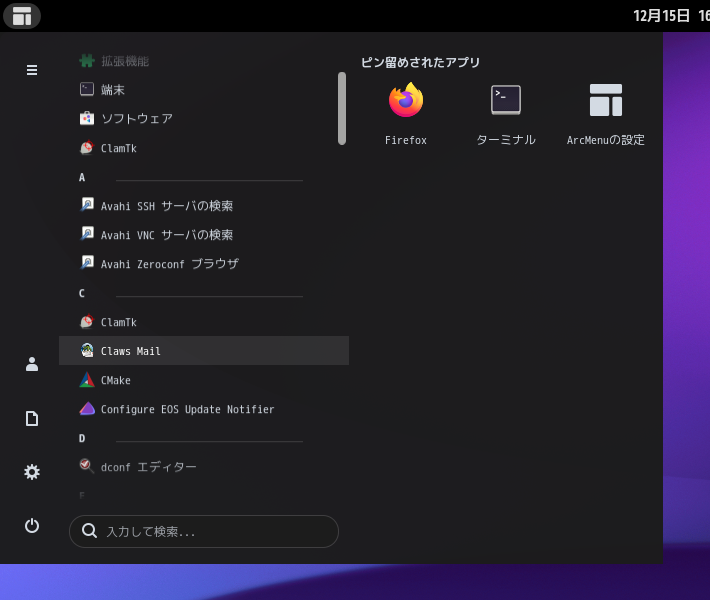Open the ArcMenu button in top panel

(x=22, y=16)
